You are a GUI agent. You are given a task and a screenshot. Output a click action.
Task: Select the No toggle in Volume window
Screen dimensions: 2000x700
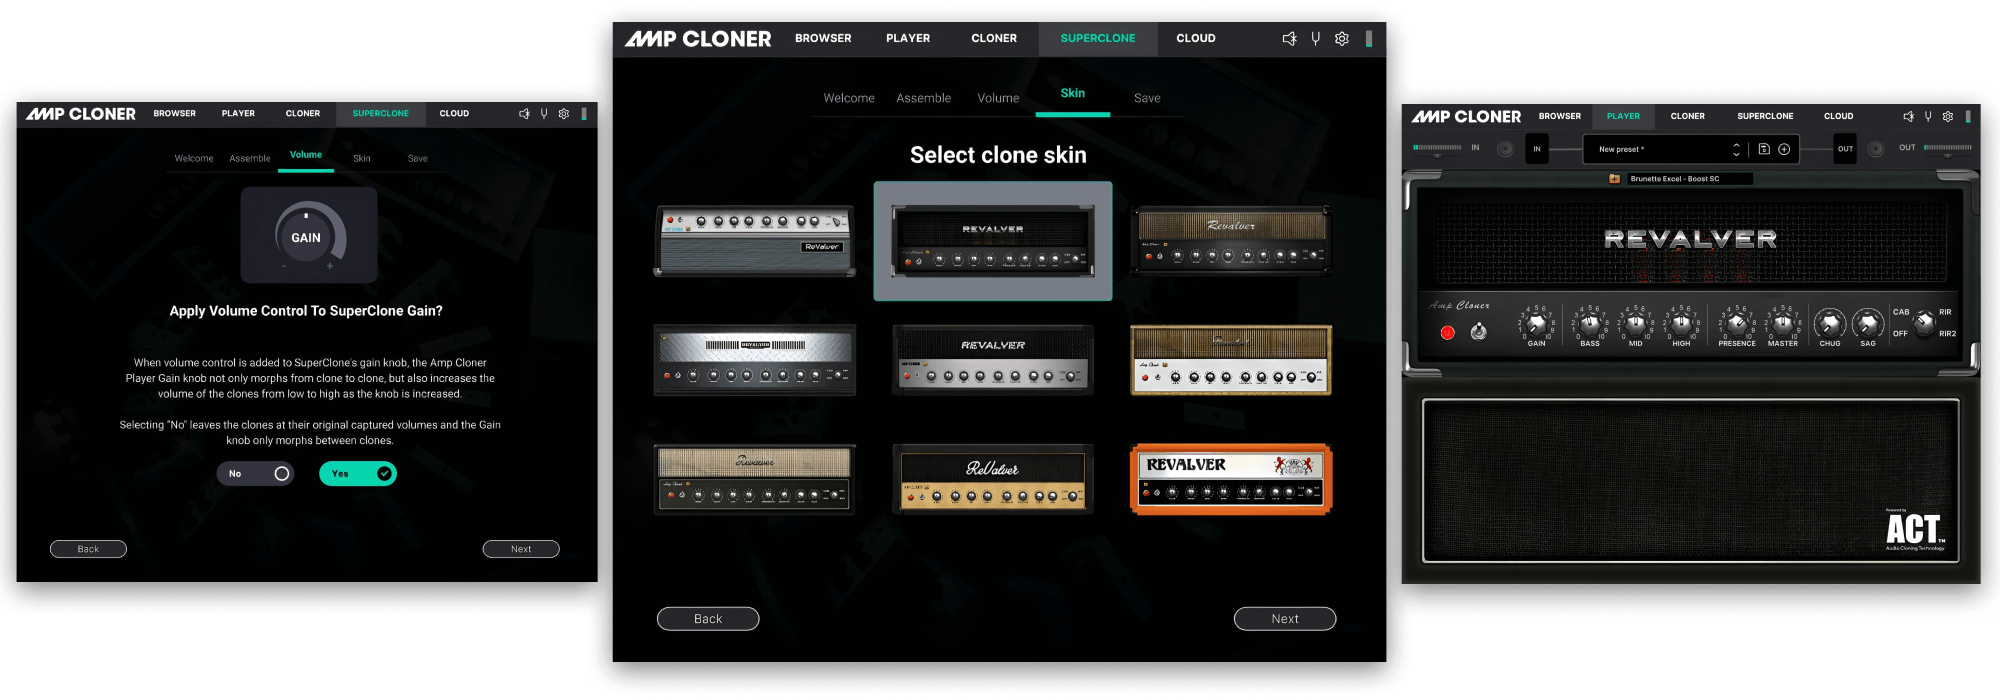click(x=255, y=474)
